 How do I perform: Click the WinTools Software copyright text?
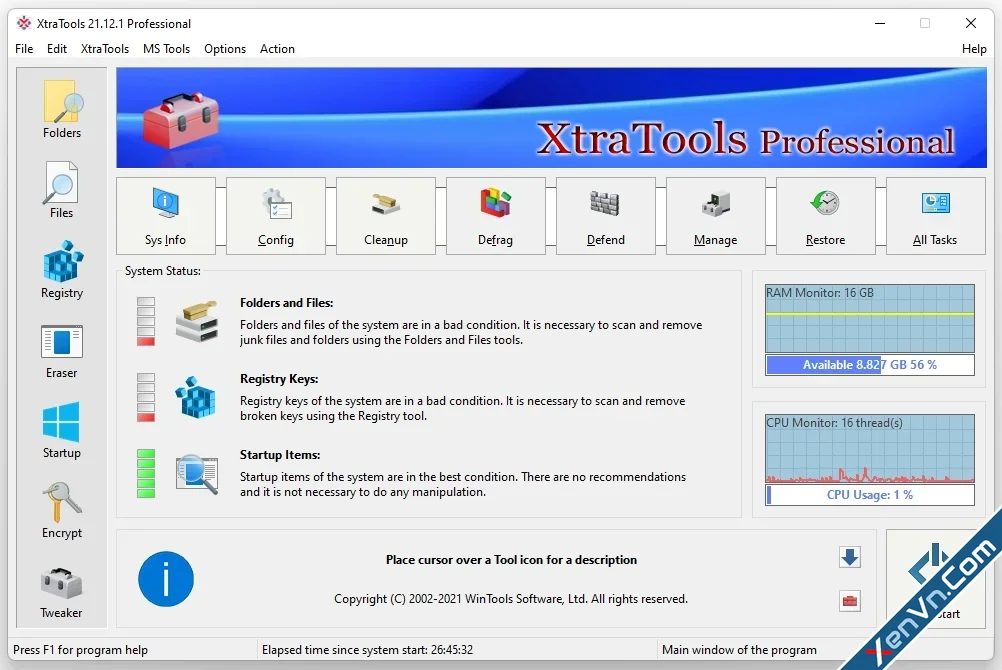click(511, 599)
